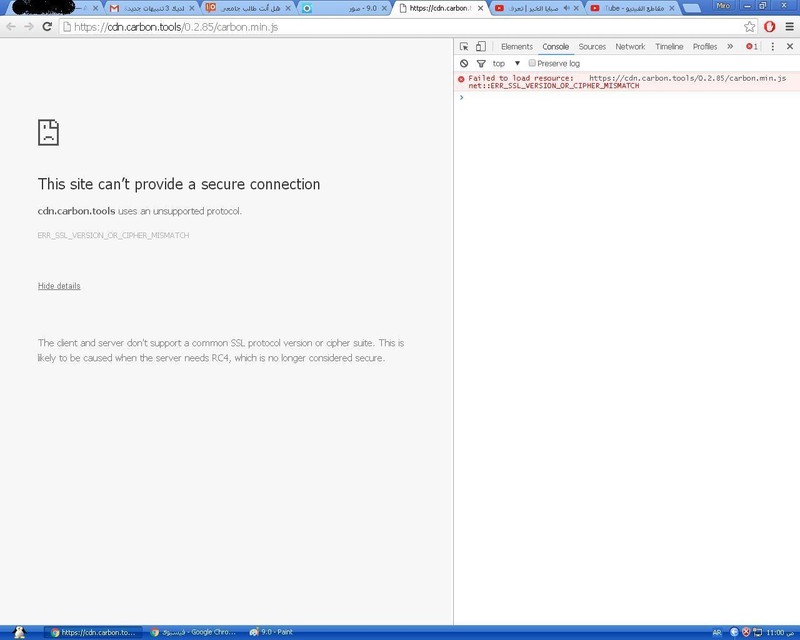The width and height of the screenshot is (800, 640).
Task: Click the console filter funnel icon
Action: 480,63
